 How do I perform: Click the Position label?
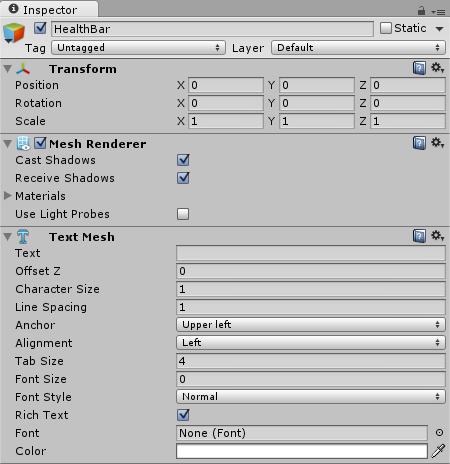point(37,85)
